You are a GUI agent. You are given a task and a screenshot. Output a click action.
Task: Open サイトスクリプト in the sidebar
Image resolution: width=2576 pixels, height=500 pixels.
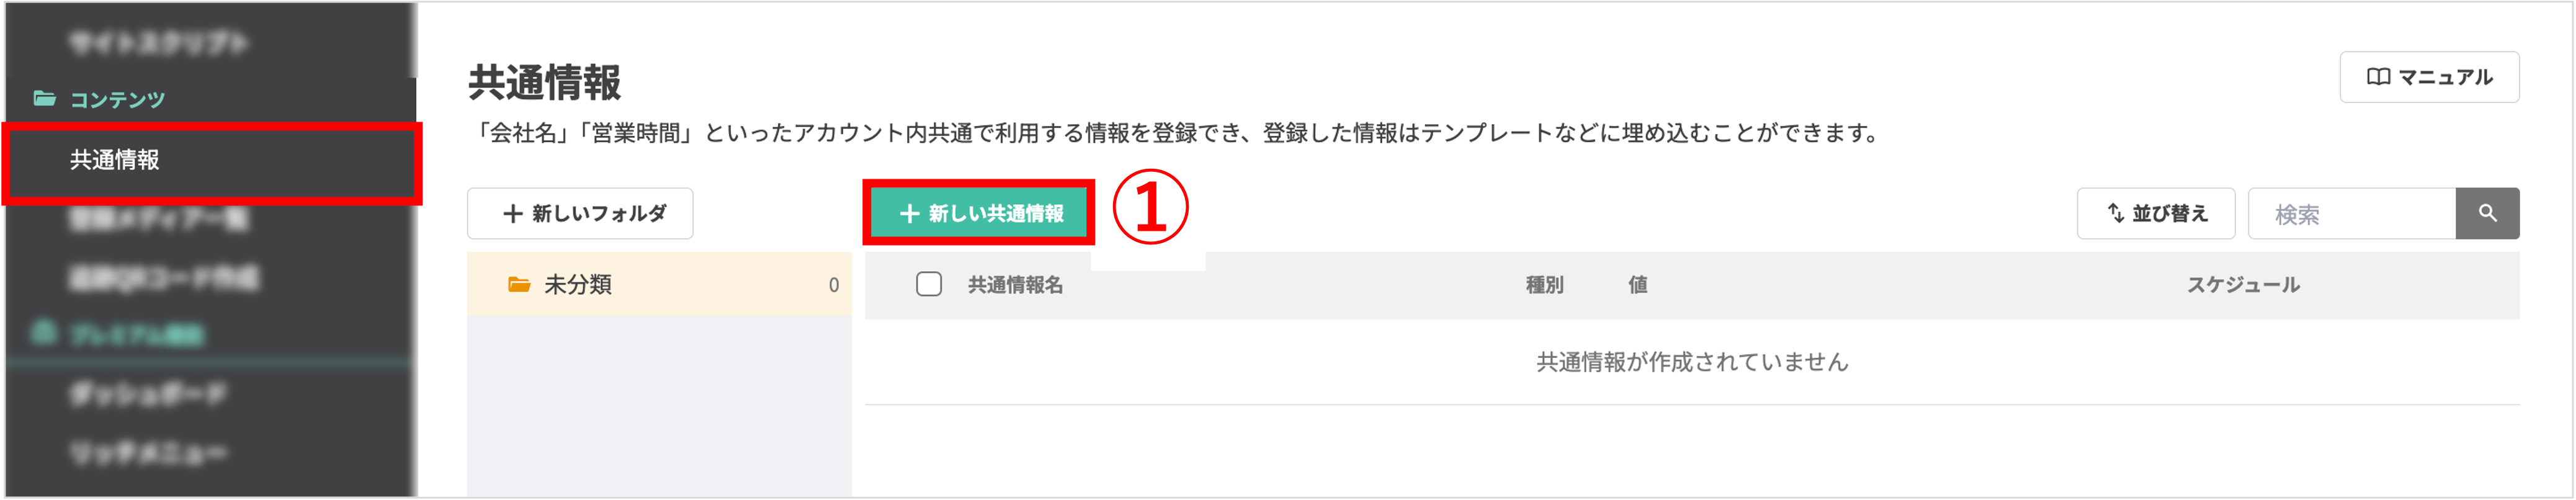(x=158, y=42)
